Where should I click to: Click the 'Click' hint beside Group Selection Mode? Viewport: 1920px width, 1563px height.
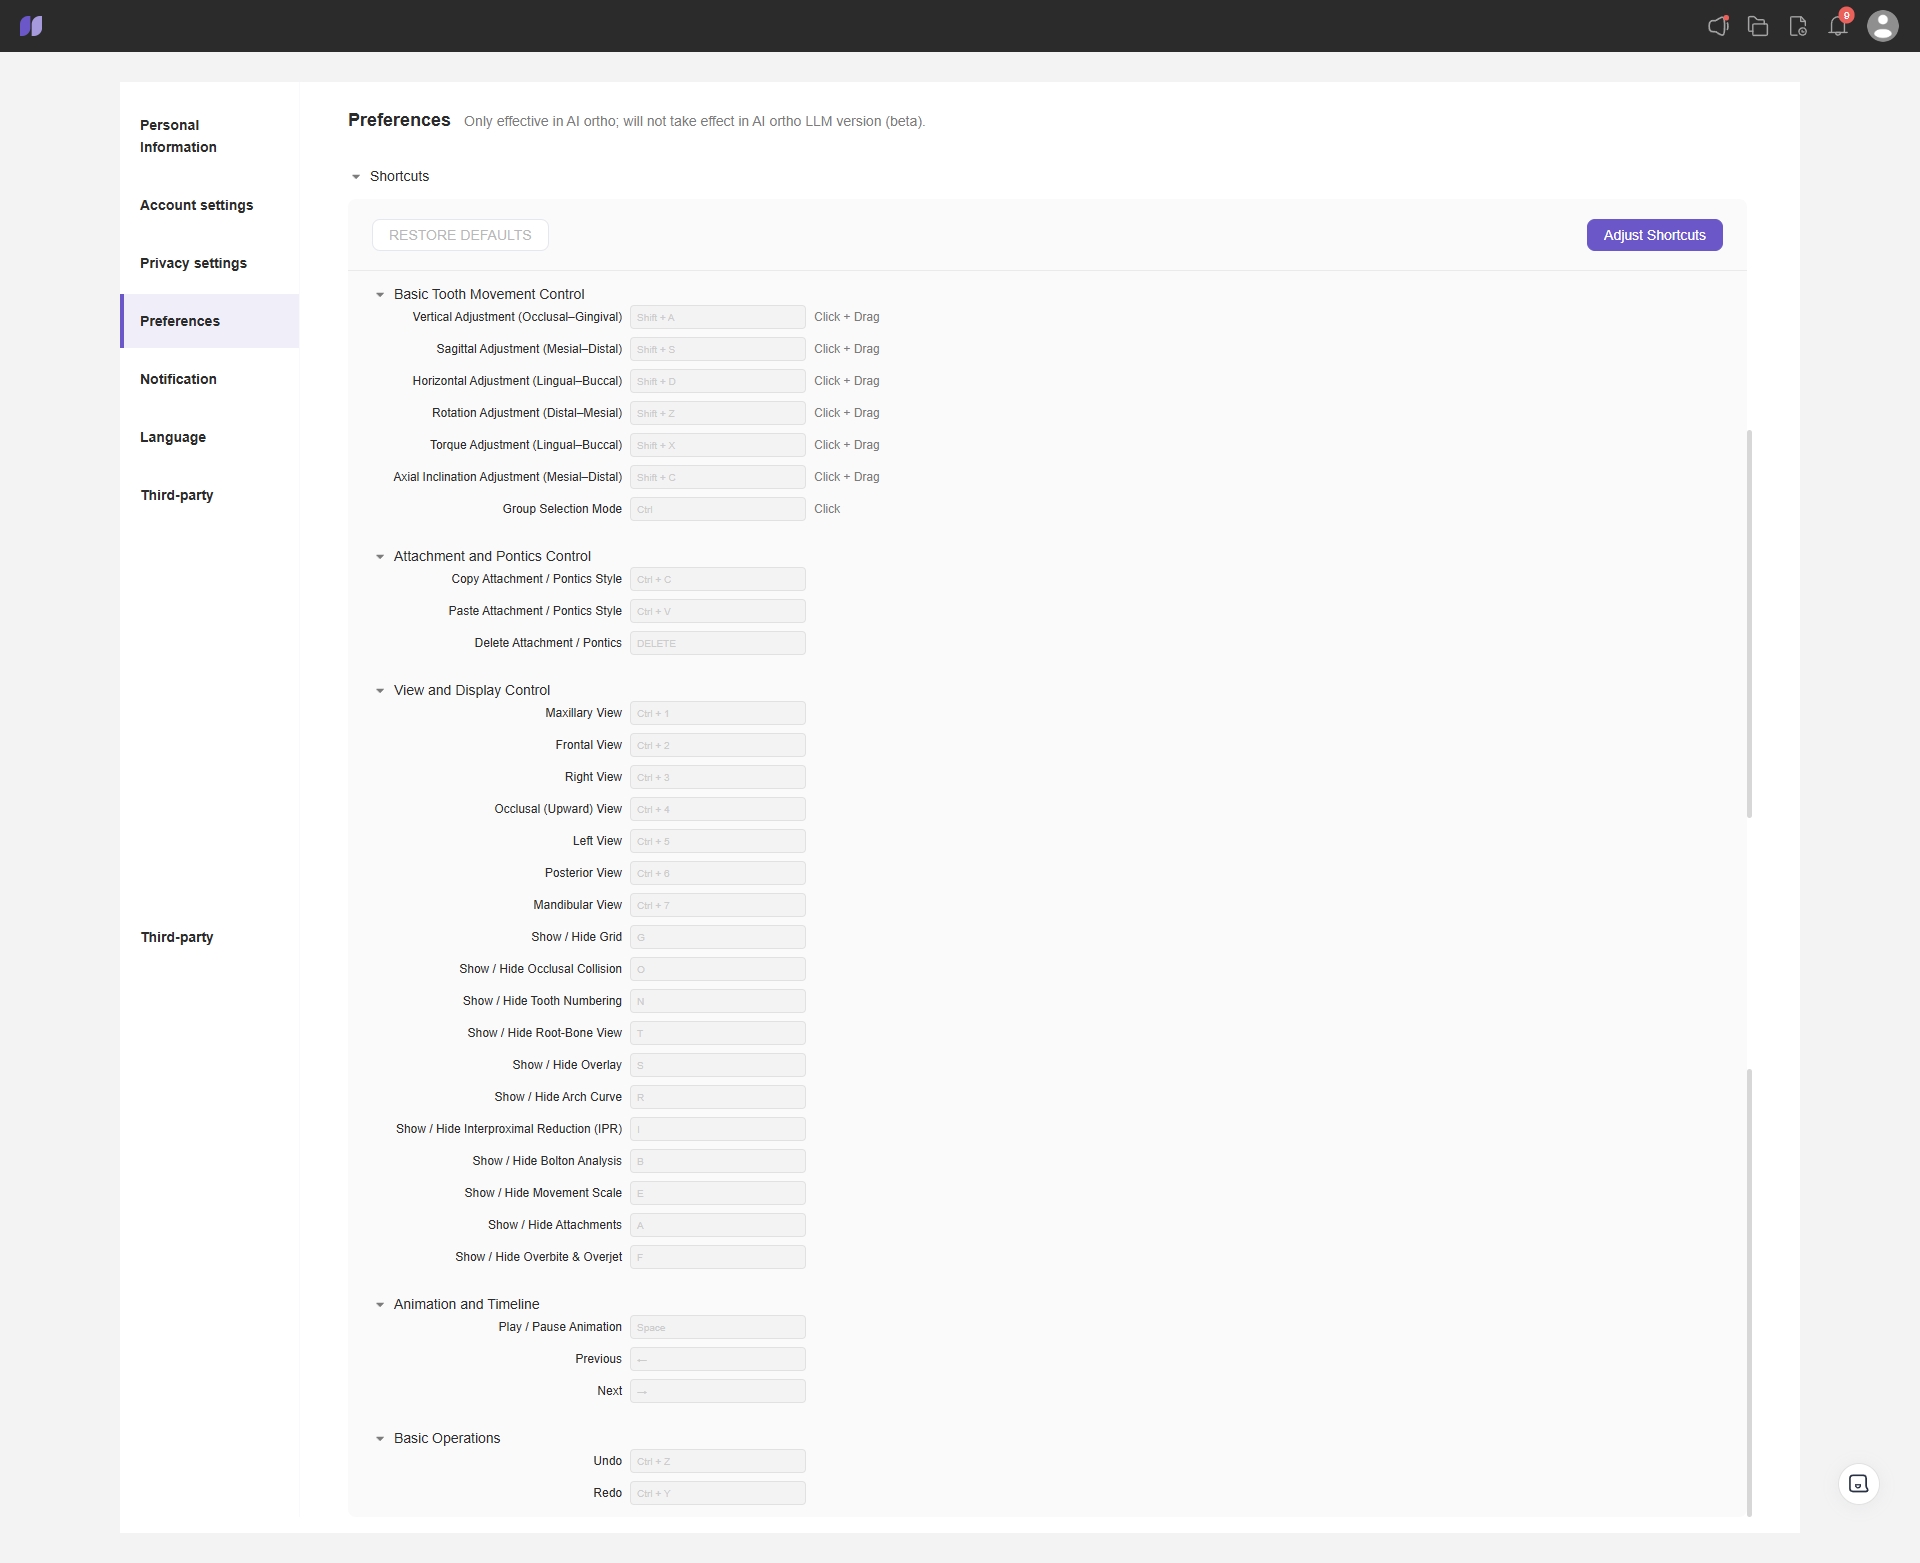[x=827, y=509]
